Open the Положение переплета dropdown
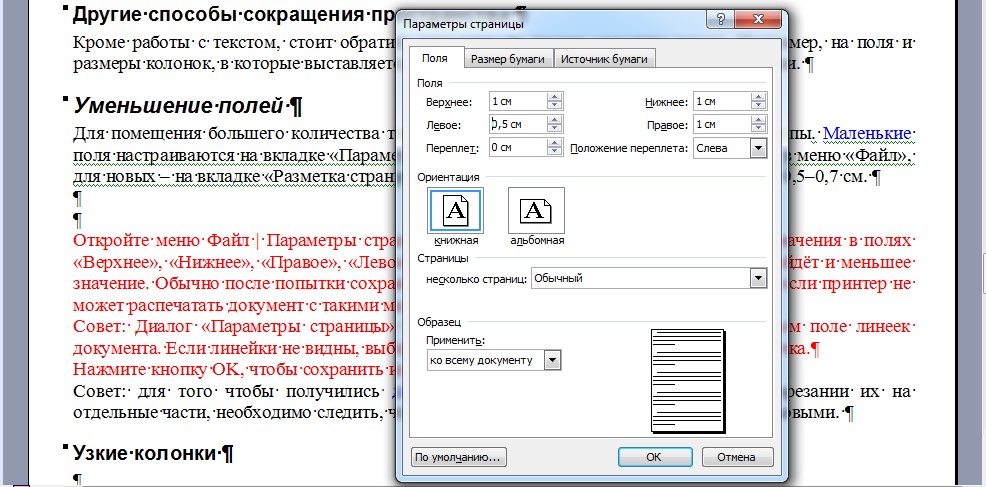Viewport: 986px width, 487px height. (x=757, y=148)
